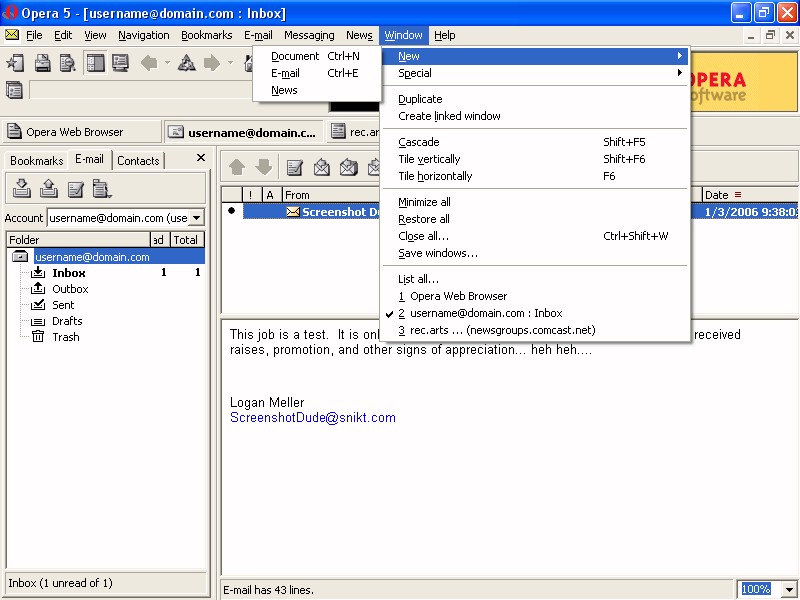This screenshot has width=800, height=600.
Task: Click ScreenshotDude@snikt.com email link
Action: click(313, 417)
